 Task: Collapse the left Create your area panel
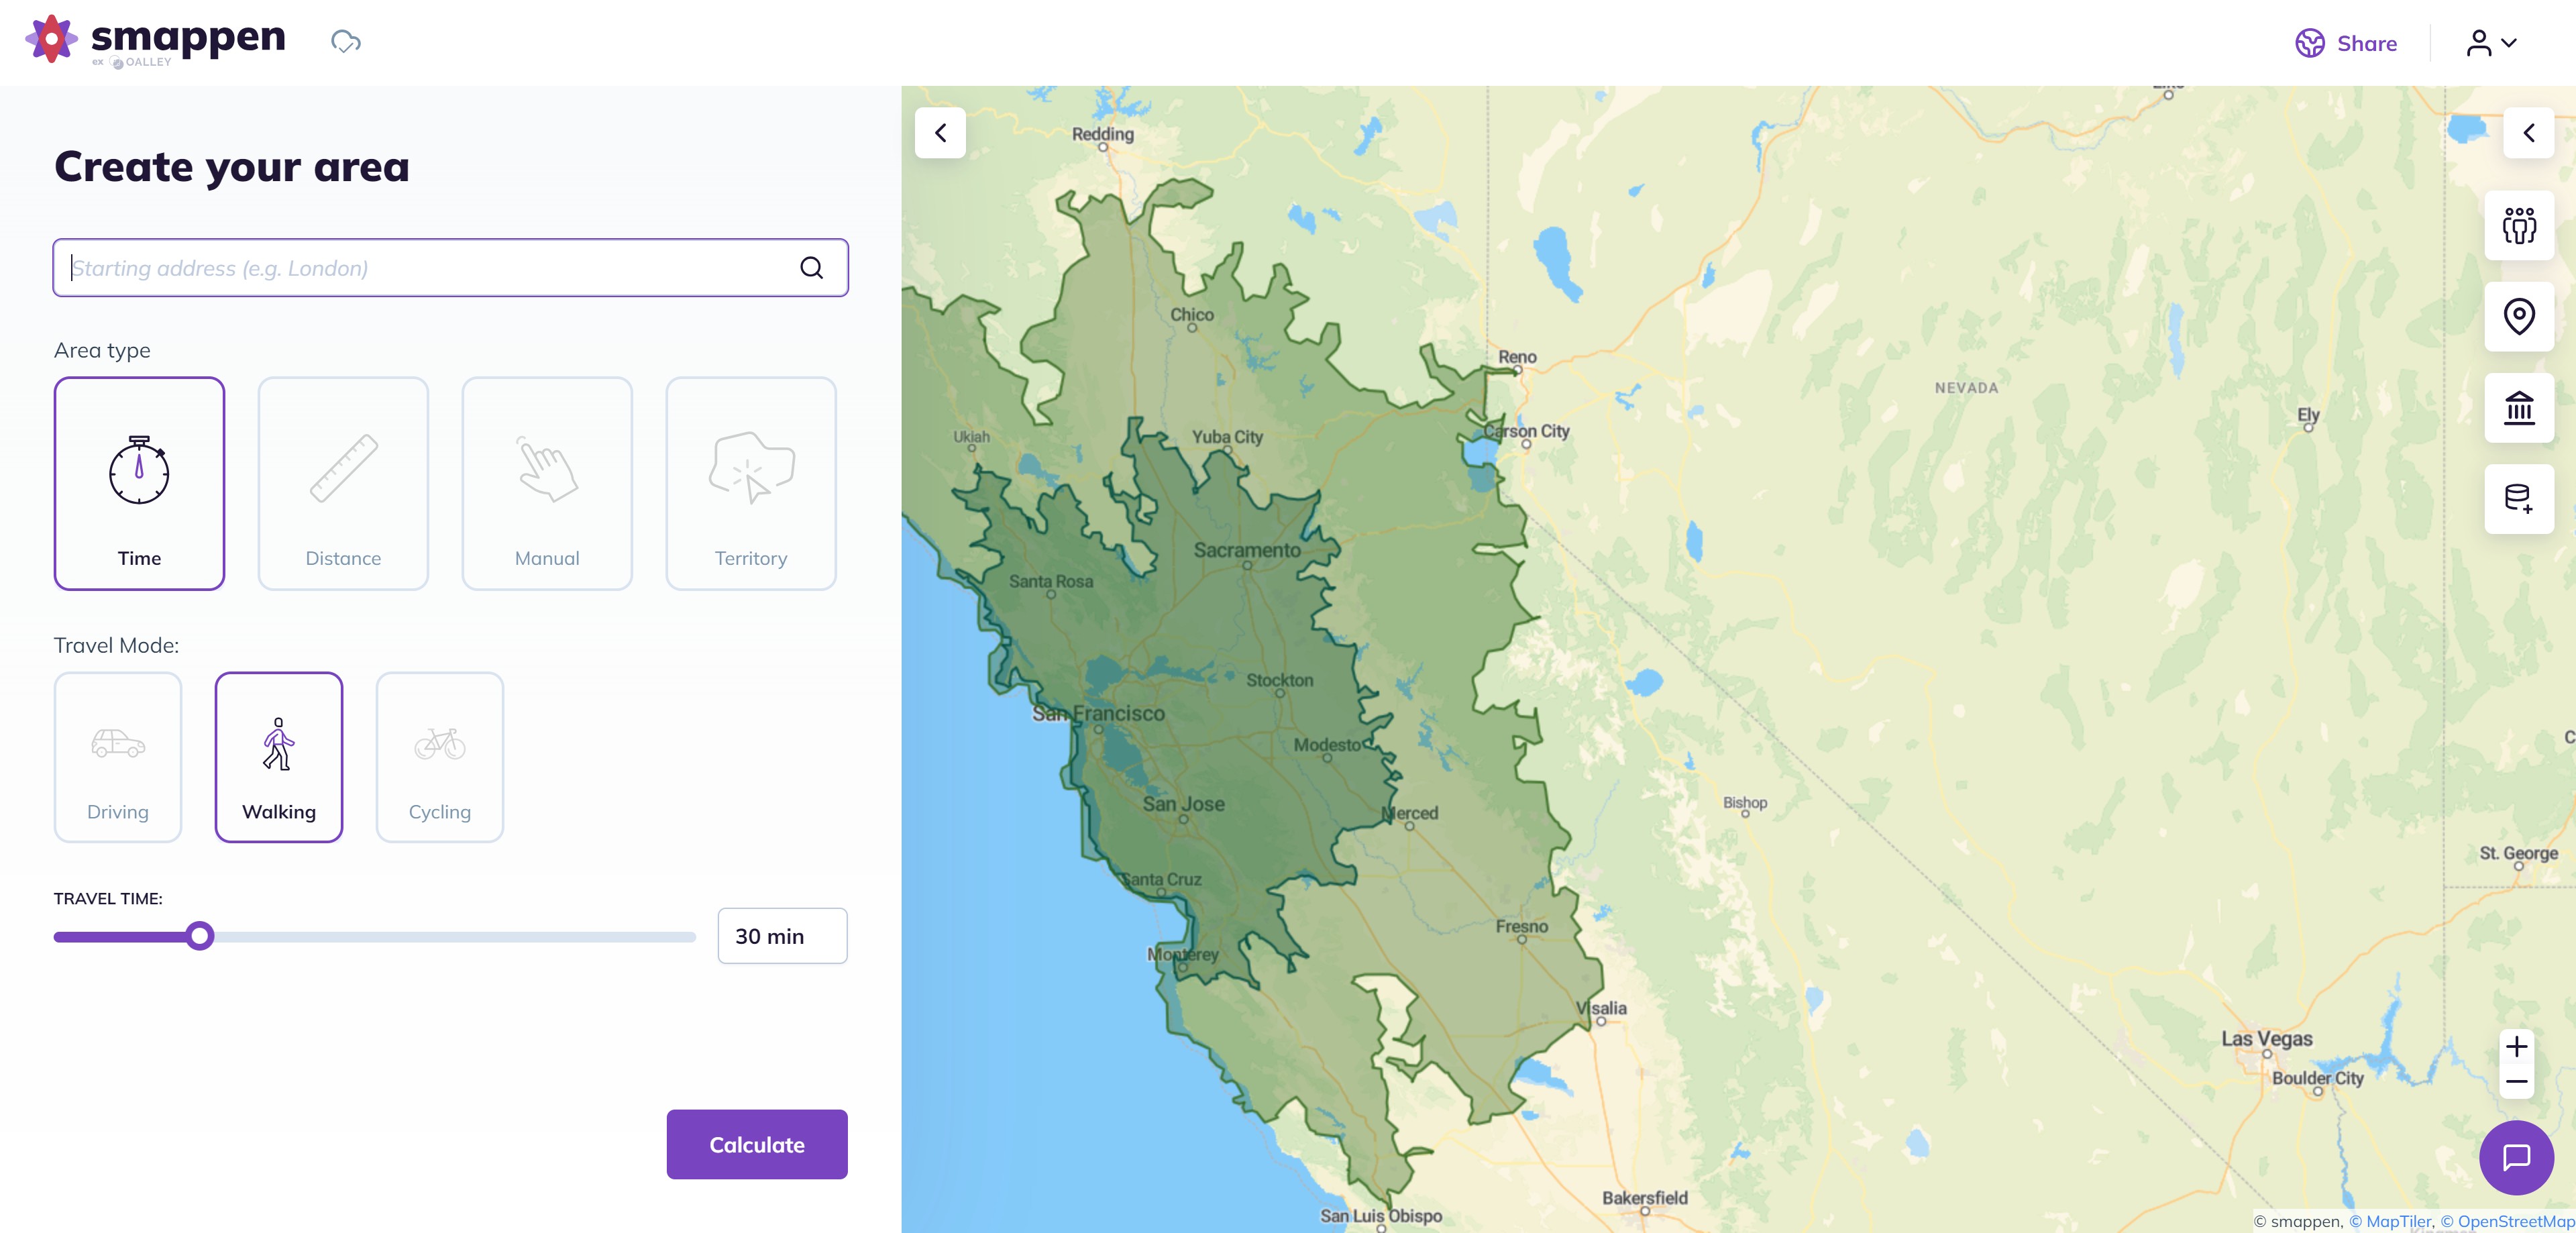[x=940, y=133]
